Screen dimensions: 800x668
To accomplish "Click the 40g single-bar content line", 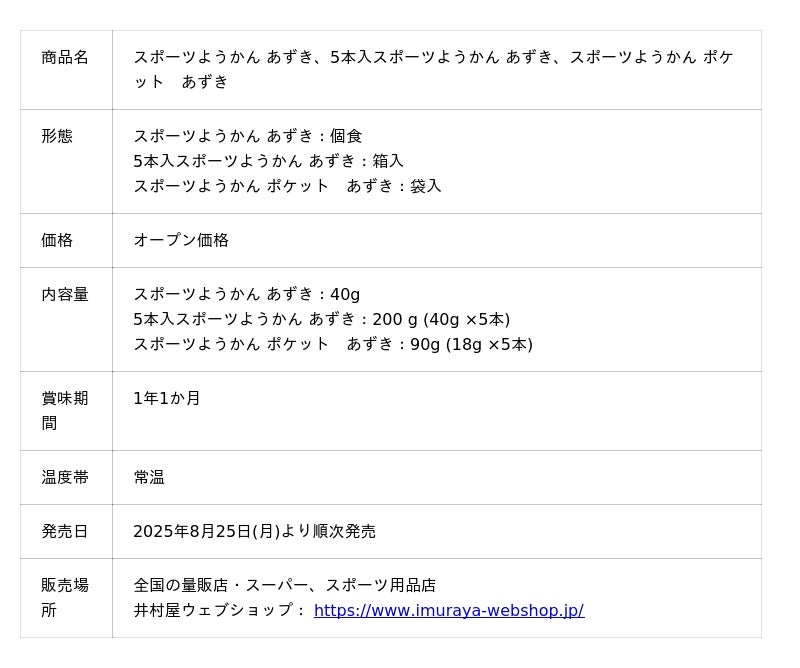I will point(246,294).
